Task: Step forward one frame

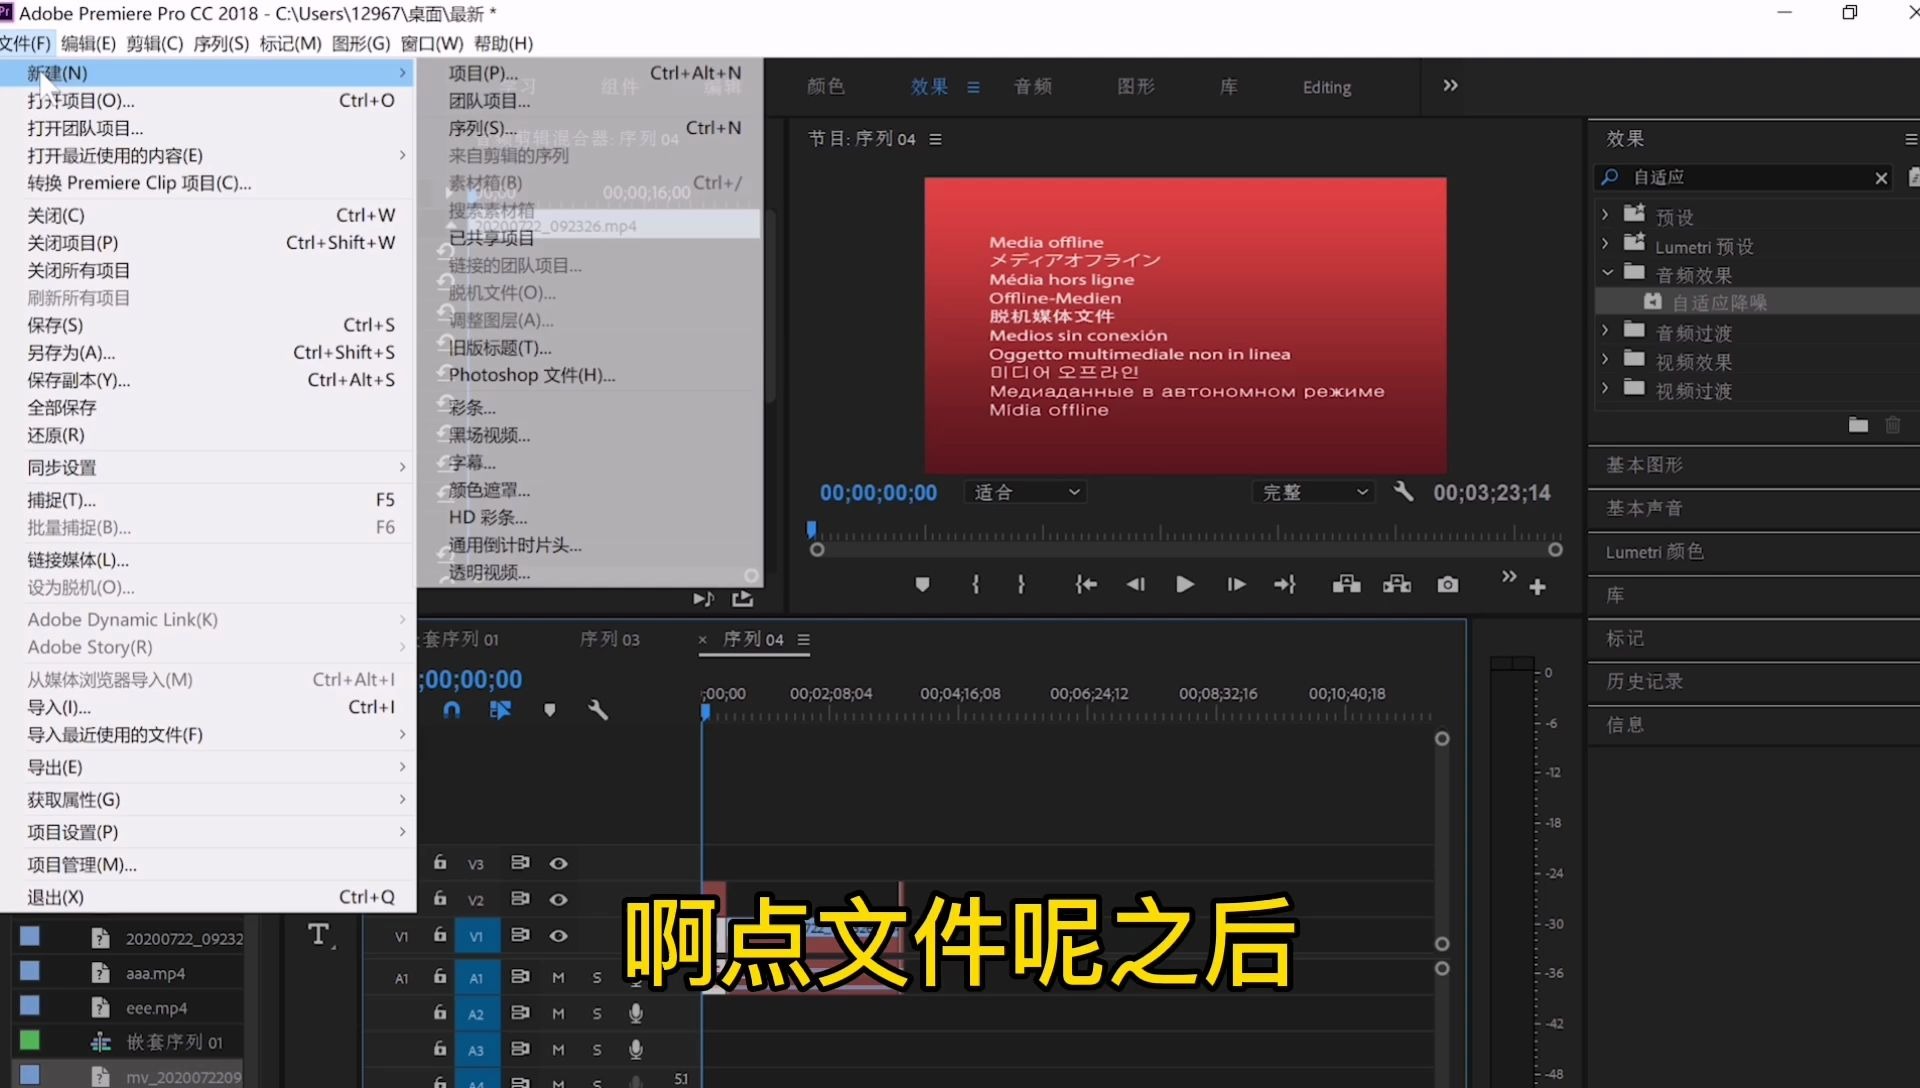Action: click(x=1236, y=585)
